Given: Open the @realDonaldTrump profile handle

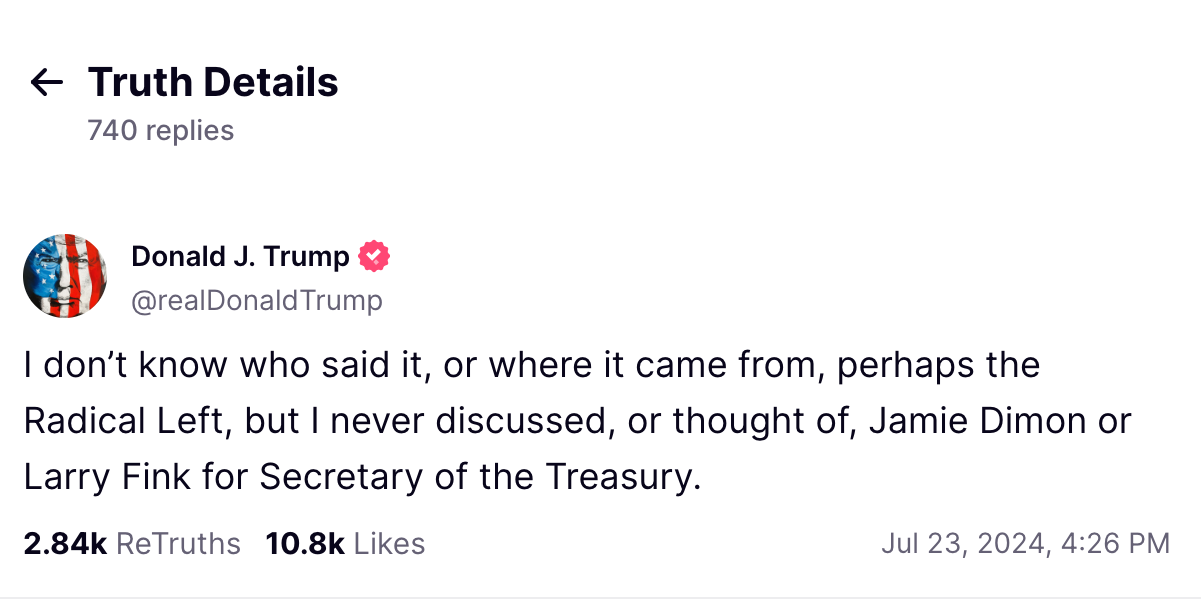Looking at the screenshot, I should [x=256, y=300].
